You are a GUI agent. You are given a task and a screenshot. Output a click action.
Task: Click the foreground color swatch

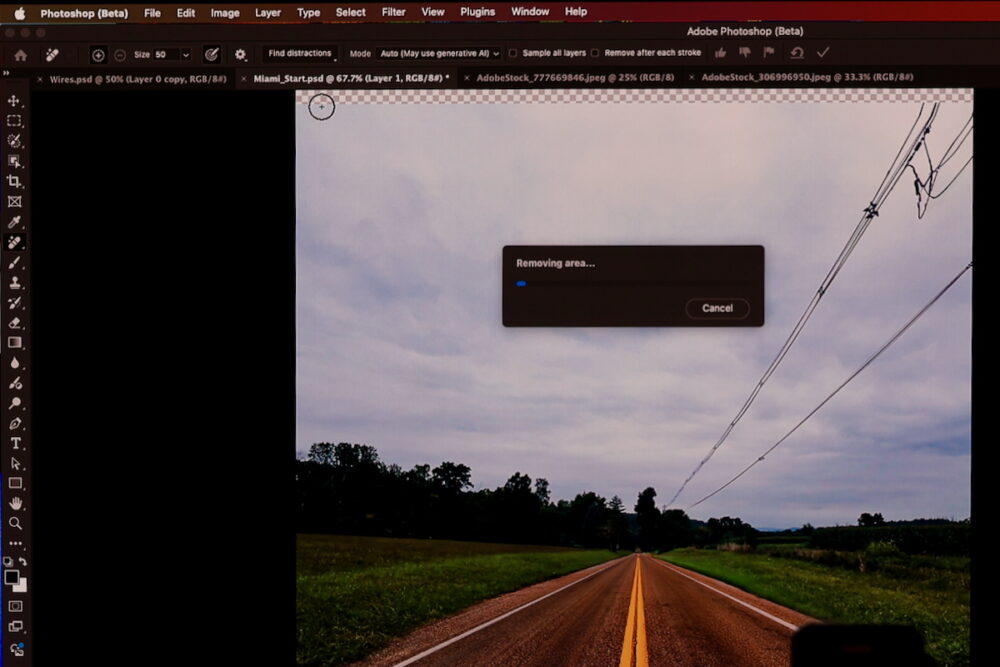coord(11,577)
